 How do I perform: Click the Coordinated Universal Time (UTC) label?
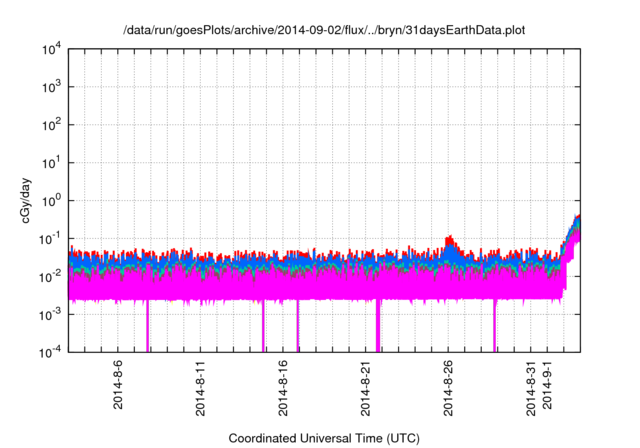coord(324,438)
